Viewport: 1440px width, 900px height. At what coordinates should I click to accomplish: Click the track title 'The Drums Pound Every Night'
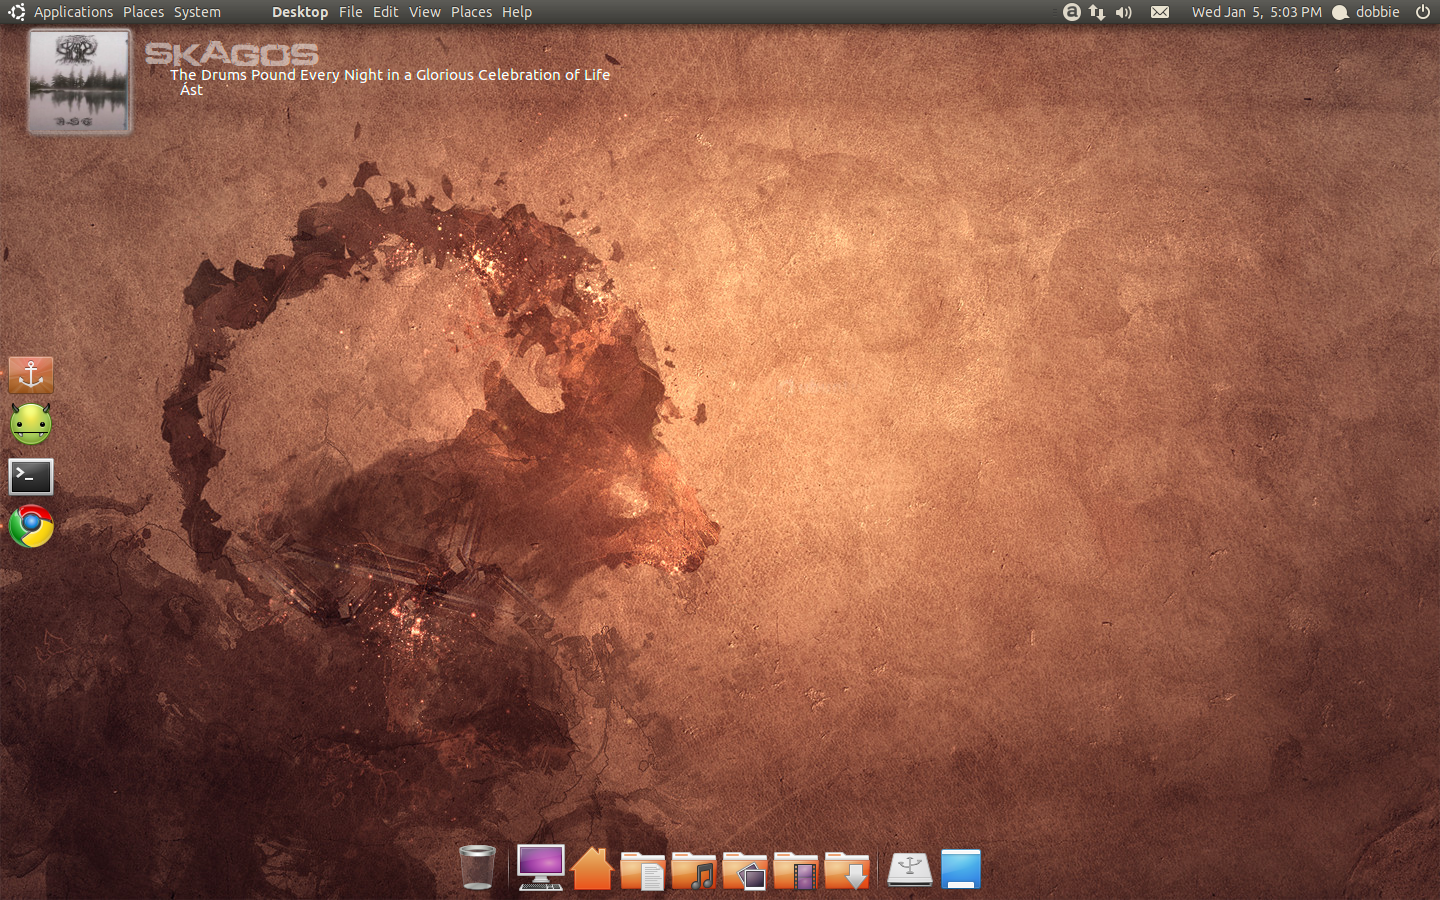(x=390, y=75)
